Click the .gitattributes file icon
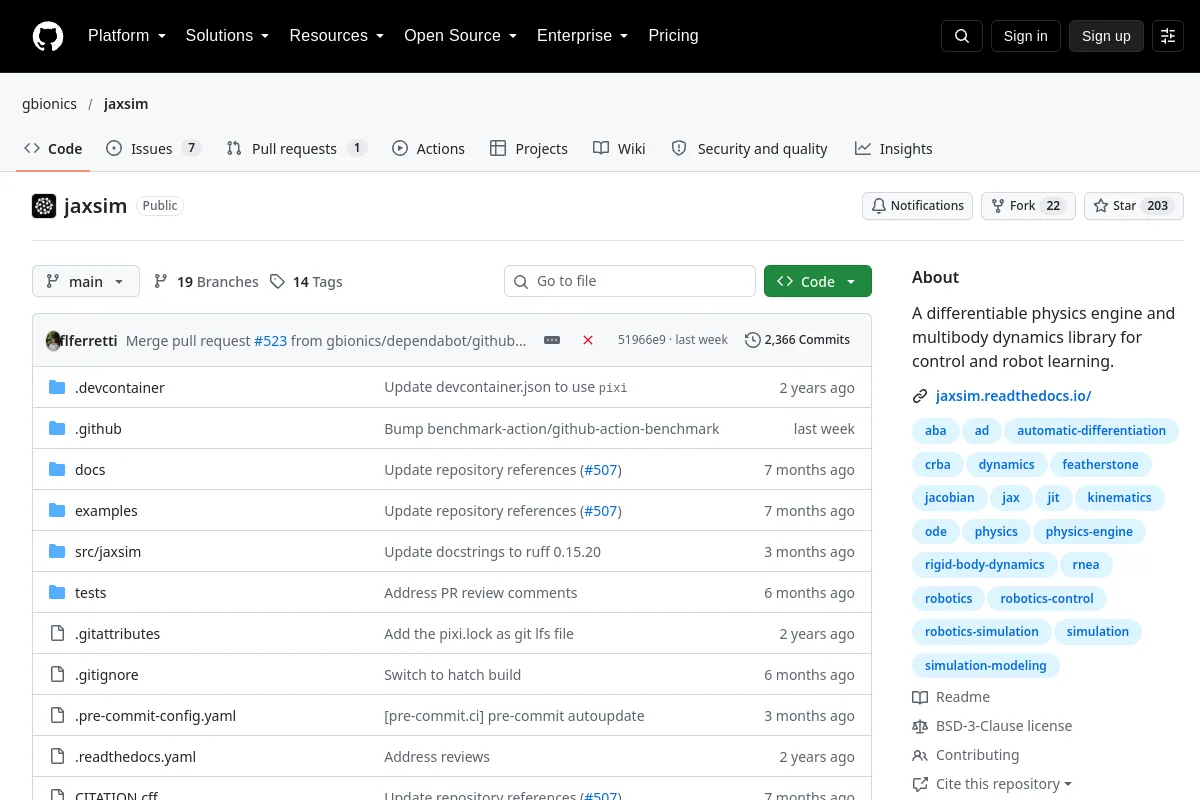The image size is (1200, 800). pos(57,633)
